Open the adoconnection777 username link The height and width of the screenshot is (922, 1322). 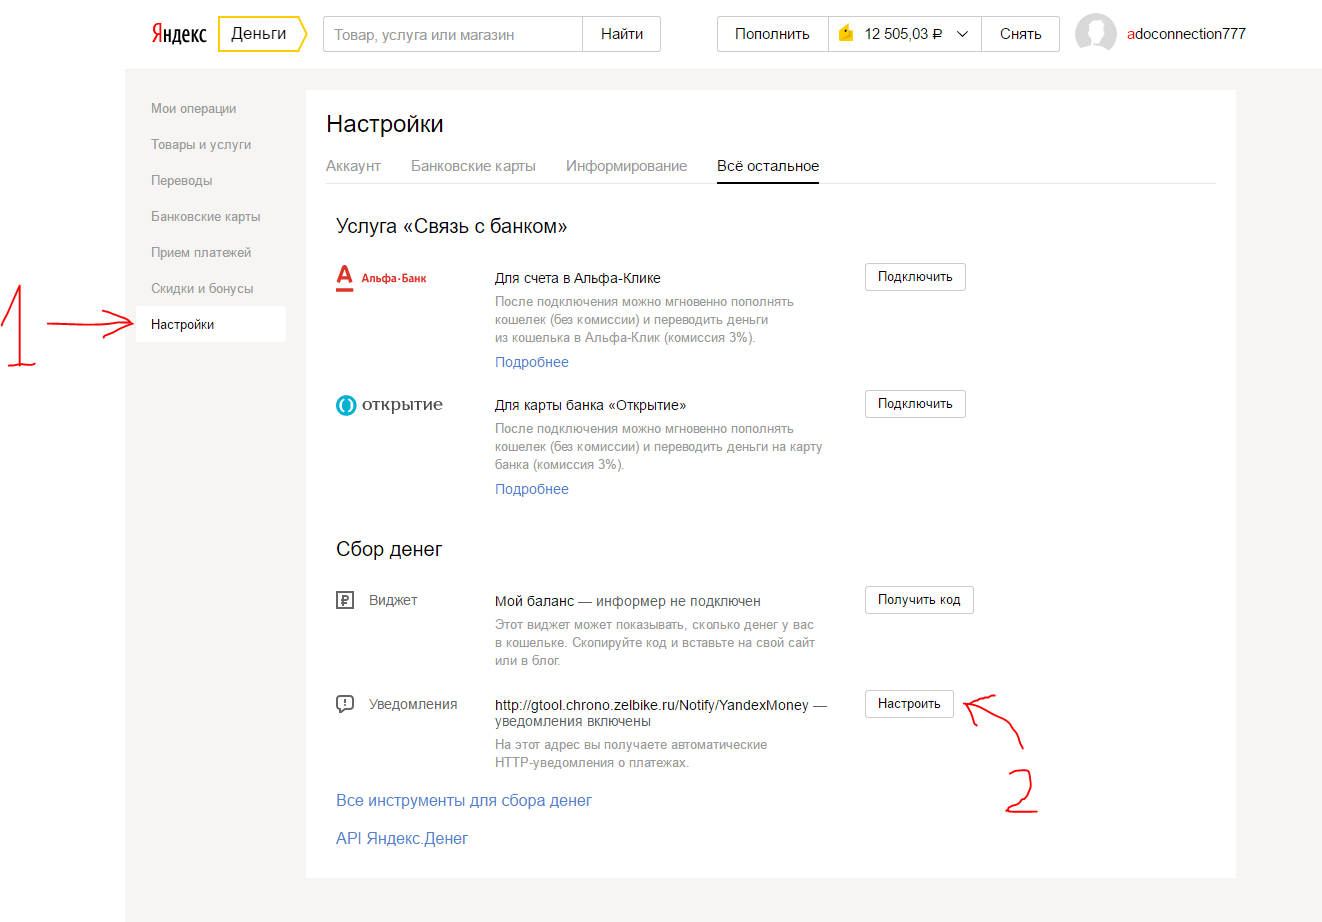coord(1186,34)
